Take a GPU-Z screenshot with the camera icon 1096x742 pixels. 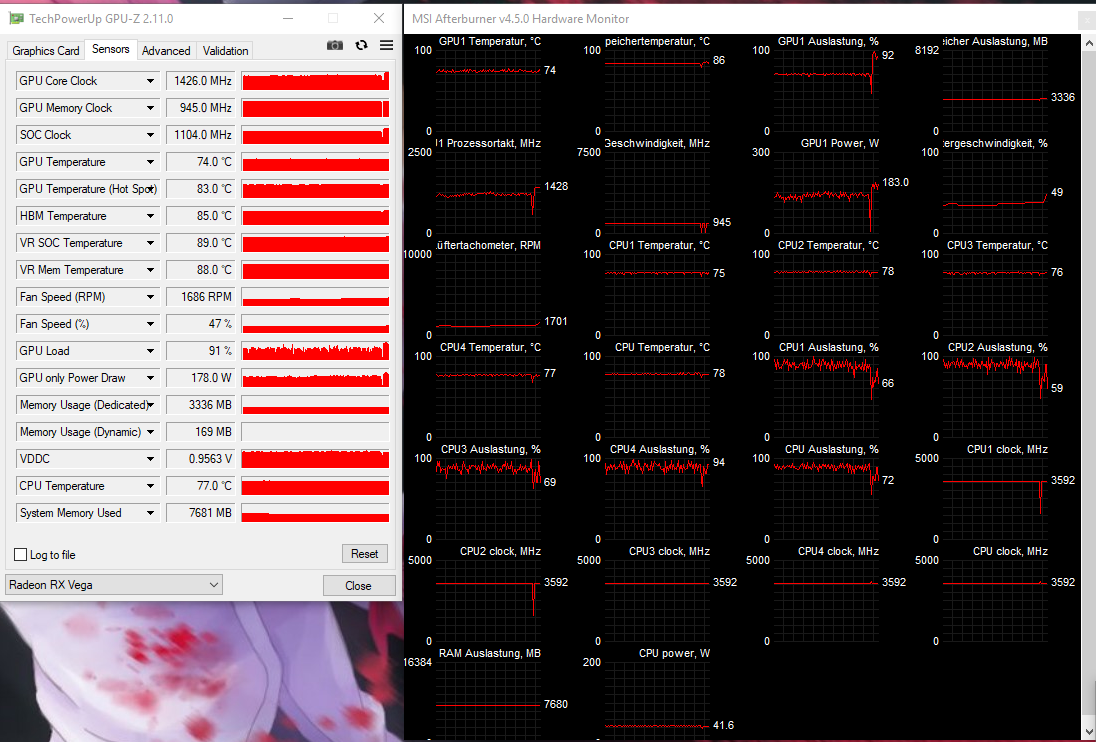click(x=335, y=45)
